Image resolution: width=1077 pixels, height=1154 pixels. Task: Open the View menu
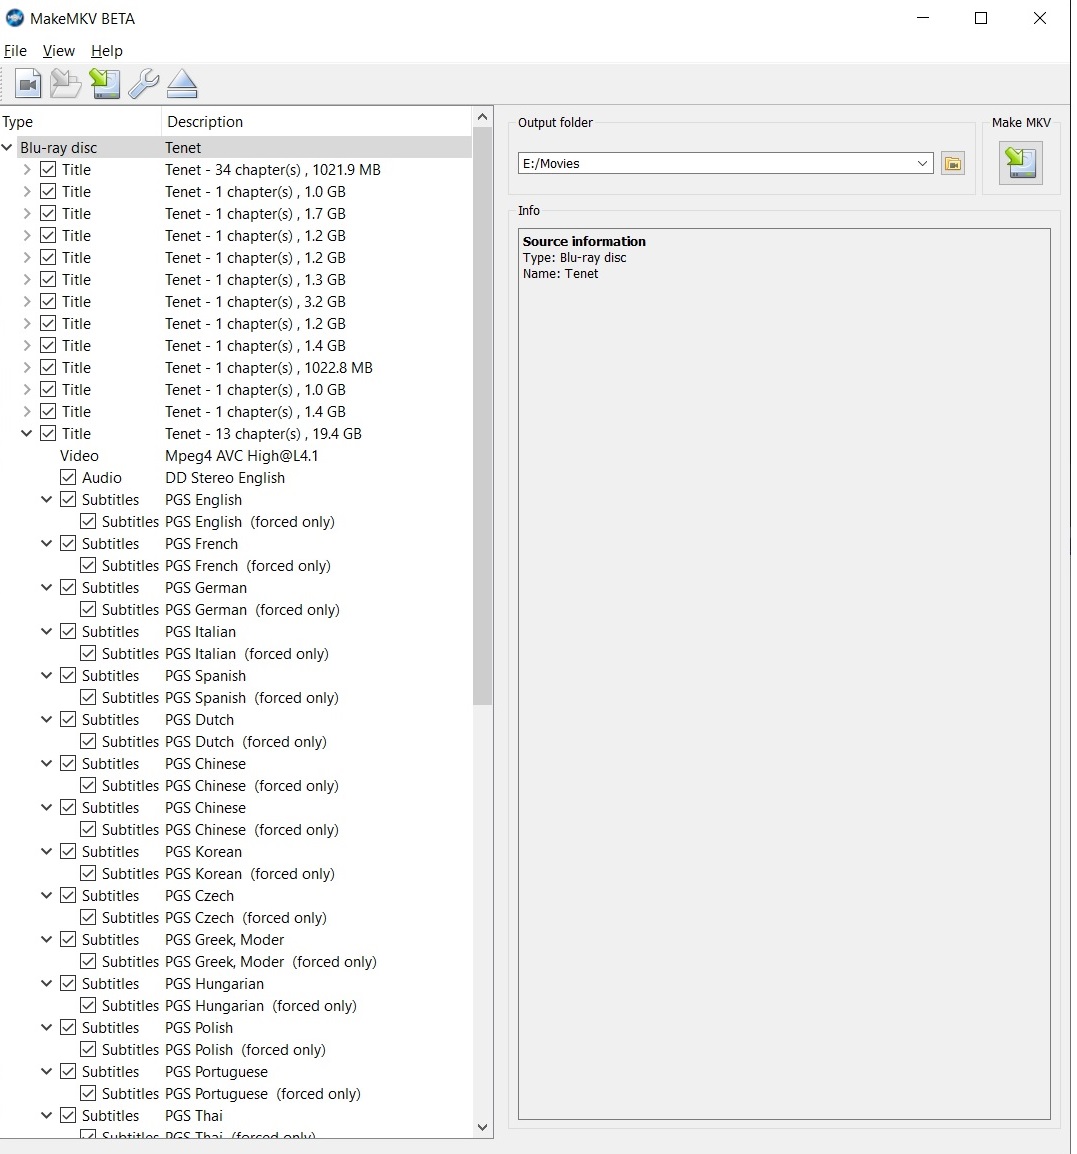[x=59, y=51]
